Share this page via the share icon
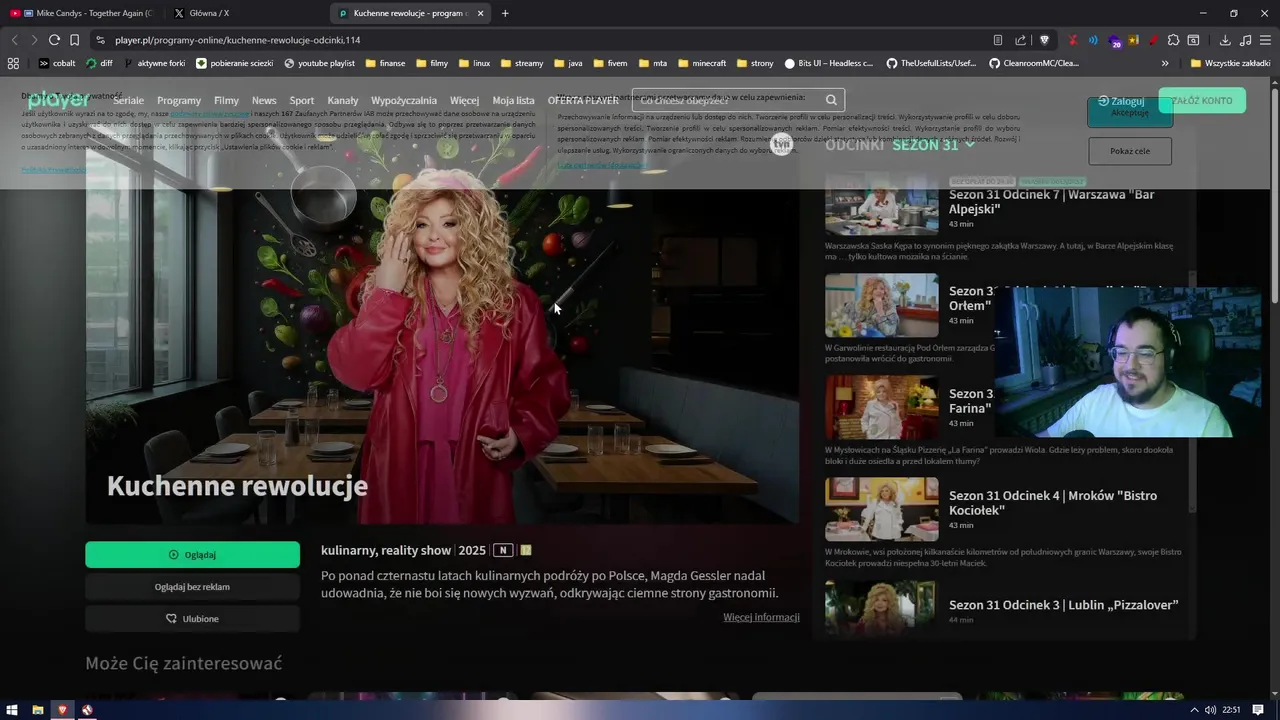The image size is (1280, 720). (1020, 40)
